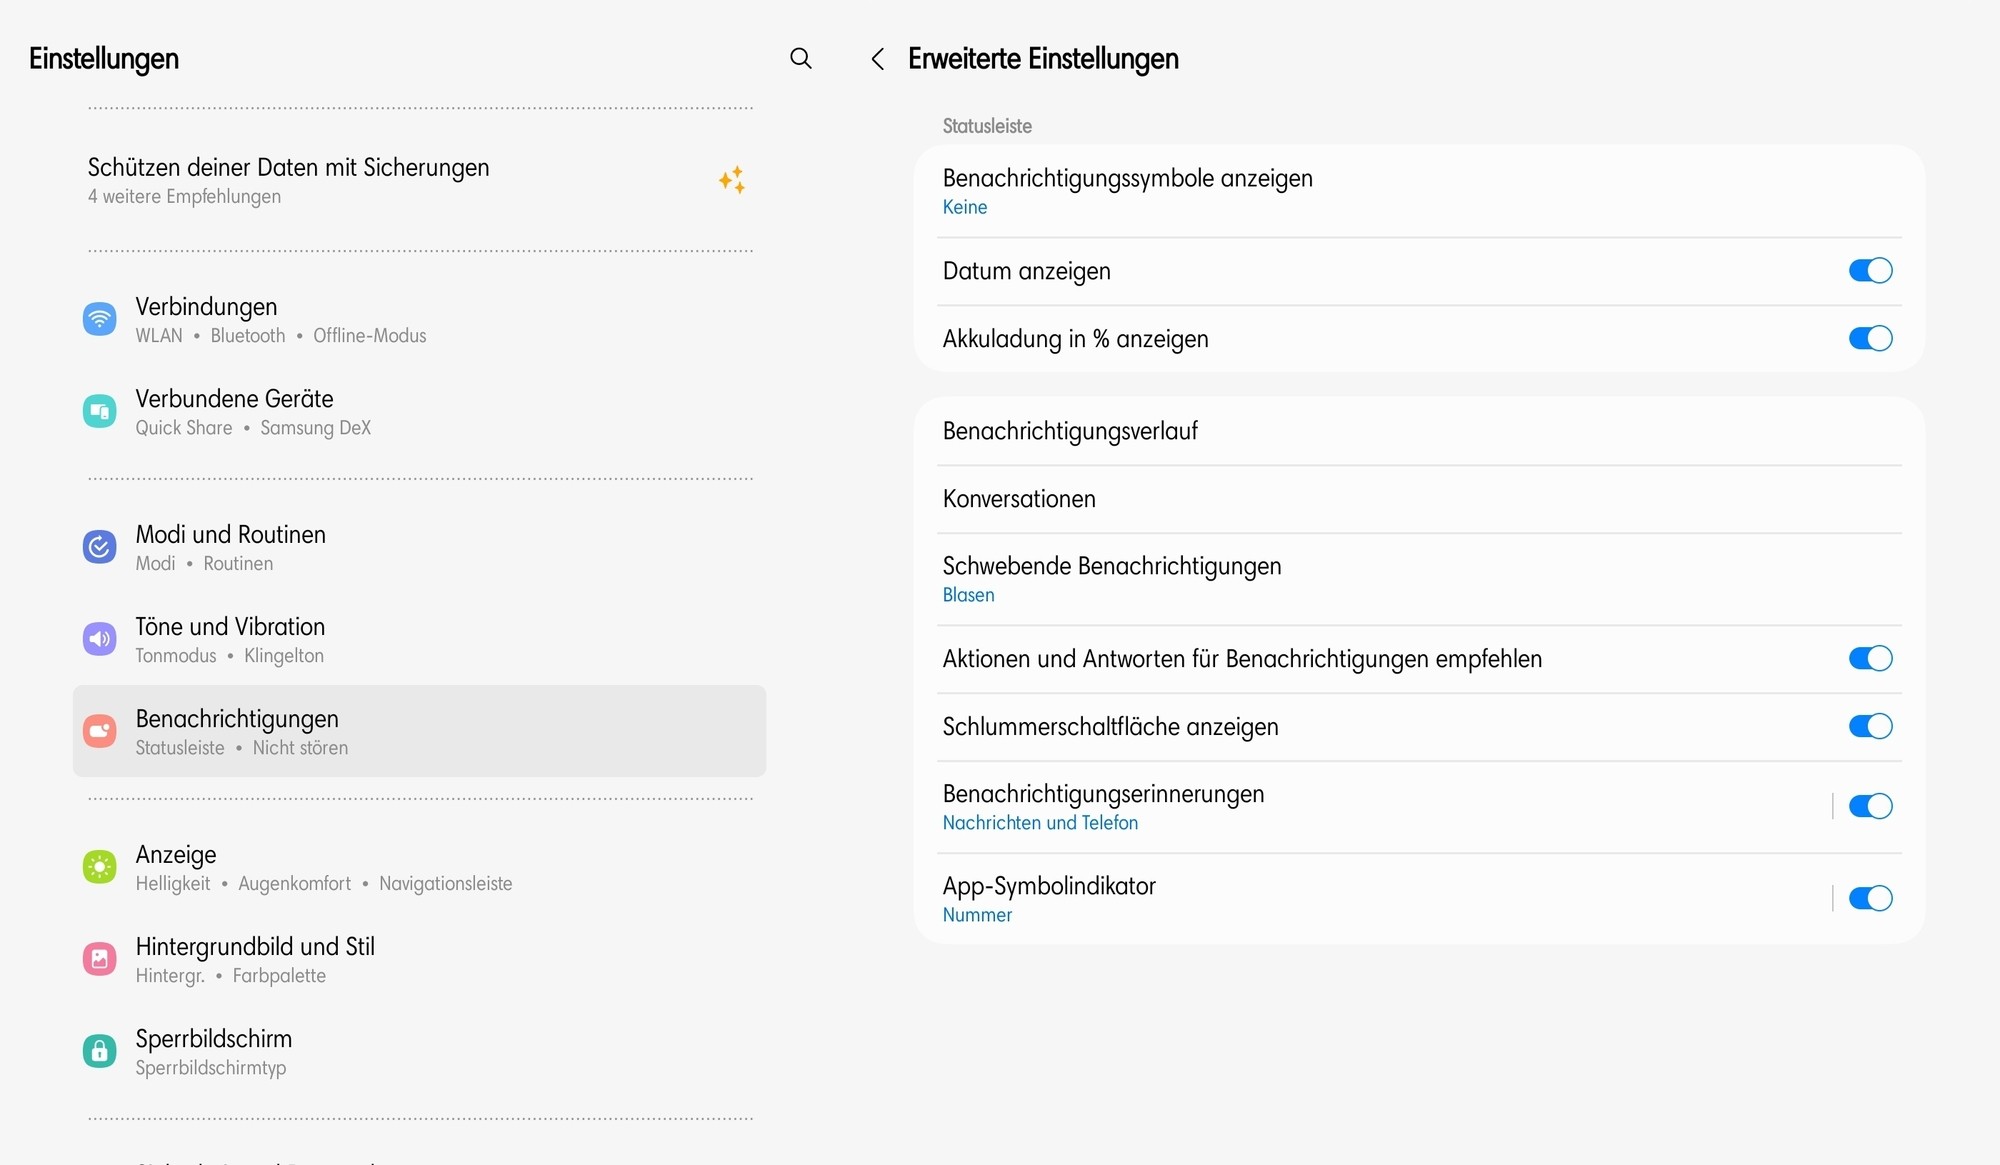This screenshot has width=2000, height=1165.
Task: Toggle Akkuladung in % anzeigen switch
Action: (x=1870, y=339)
